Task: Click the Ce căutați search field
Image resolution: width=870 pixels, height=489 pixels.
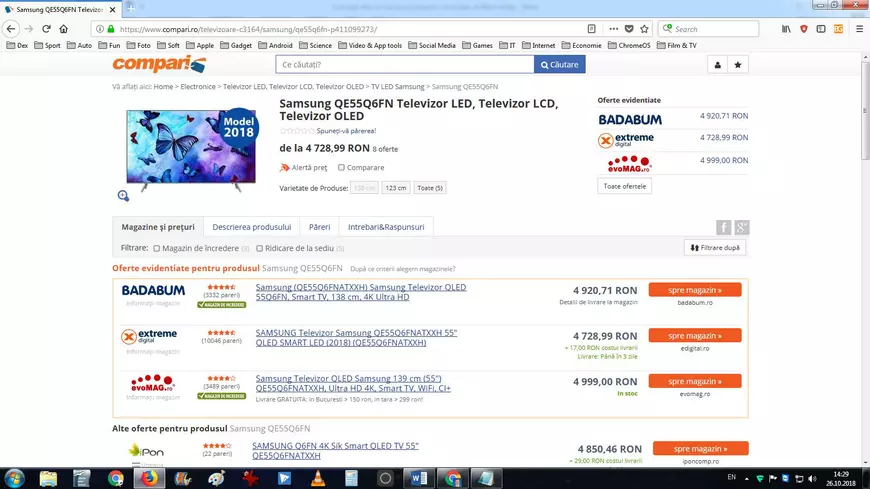Action: coord(404,65)
